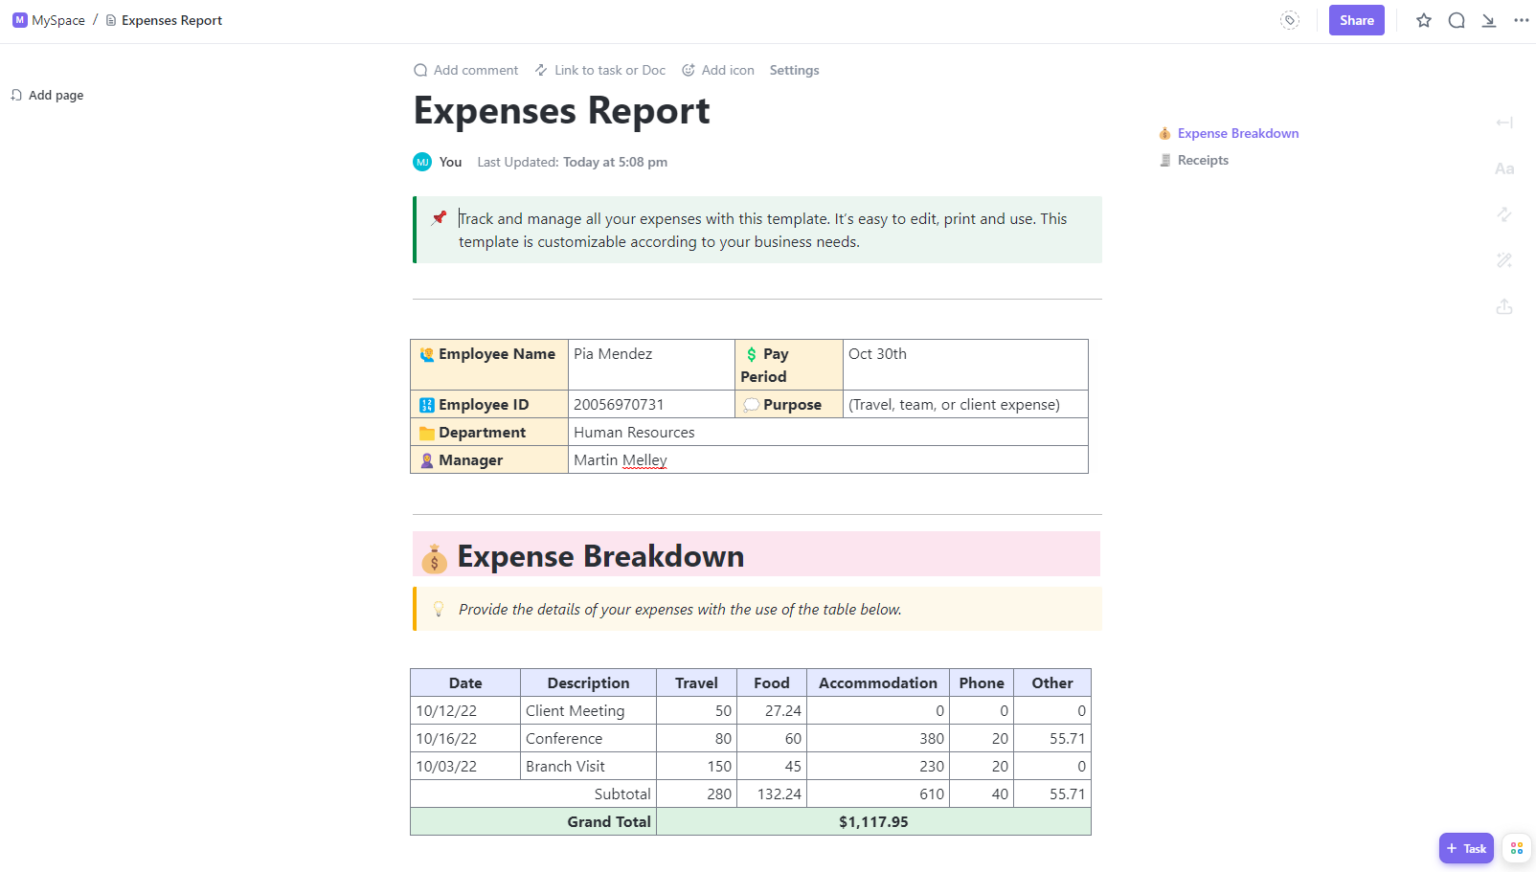Favorite this doc using the star icon
1536x872 pixels.
(1423, 20)
